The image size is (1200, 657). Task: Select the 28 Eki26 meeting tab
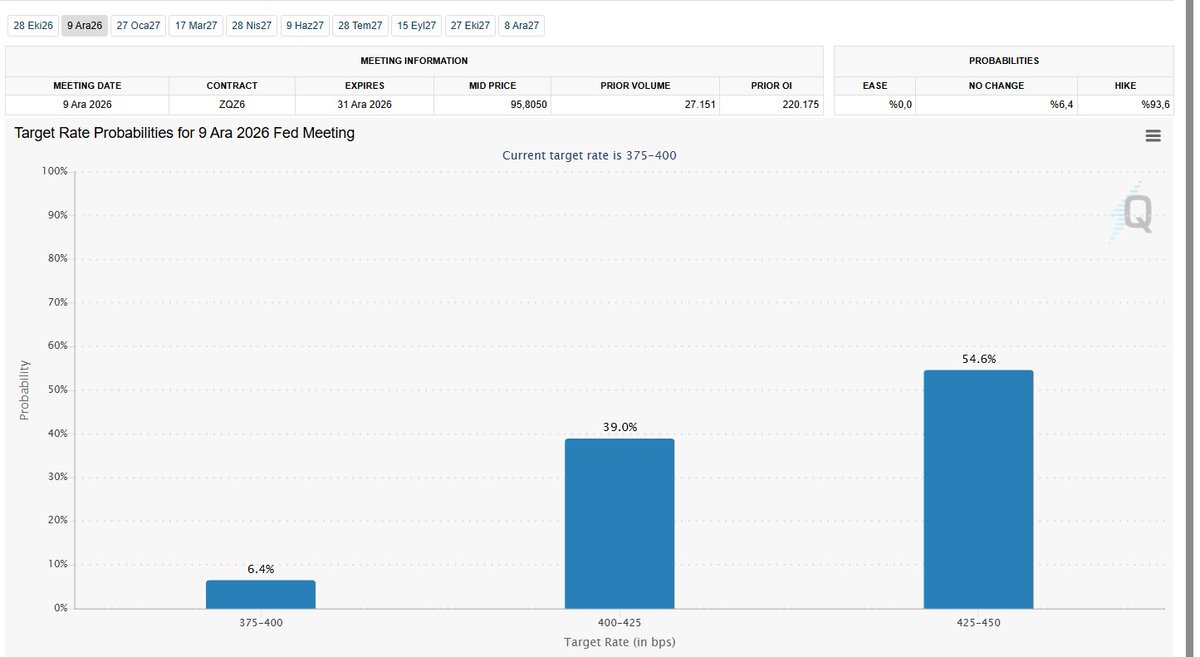(32, 26)
